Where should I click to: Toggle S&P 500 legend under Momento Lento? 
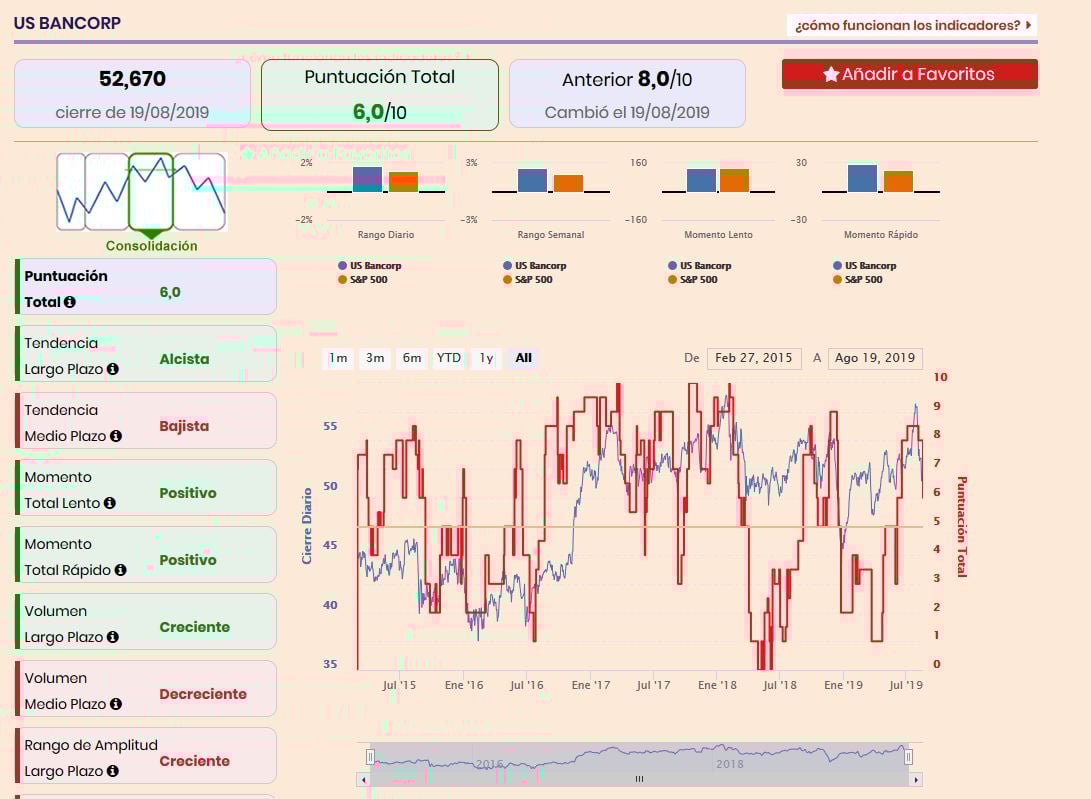692,279
